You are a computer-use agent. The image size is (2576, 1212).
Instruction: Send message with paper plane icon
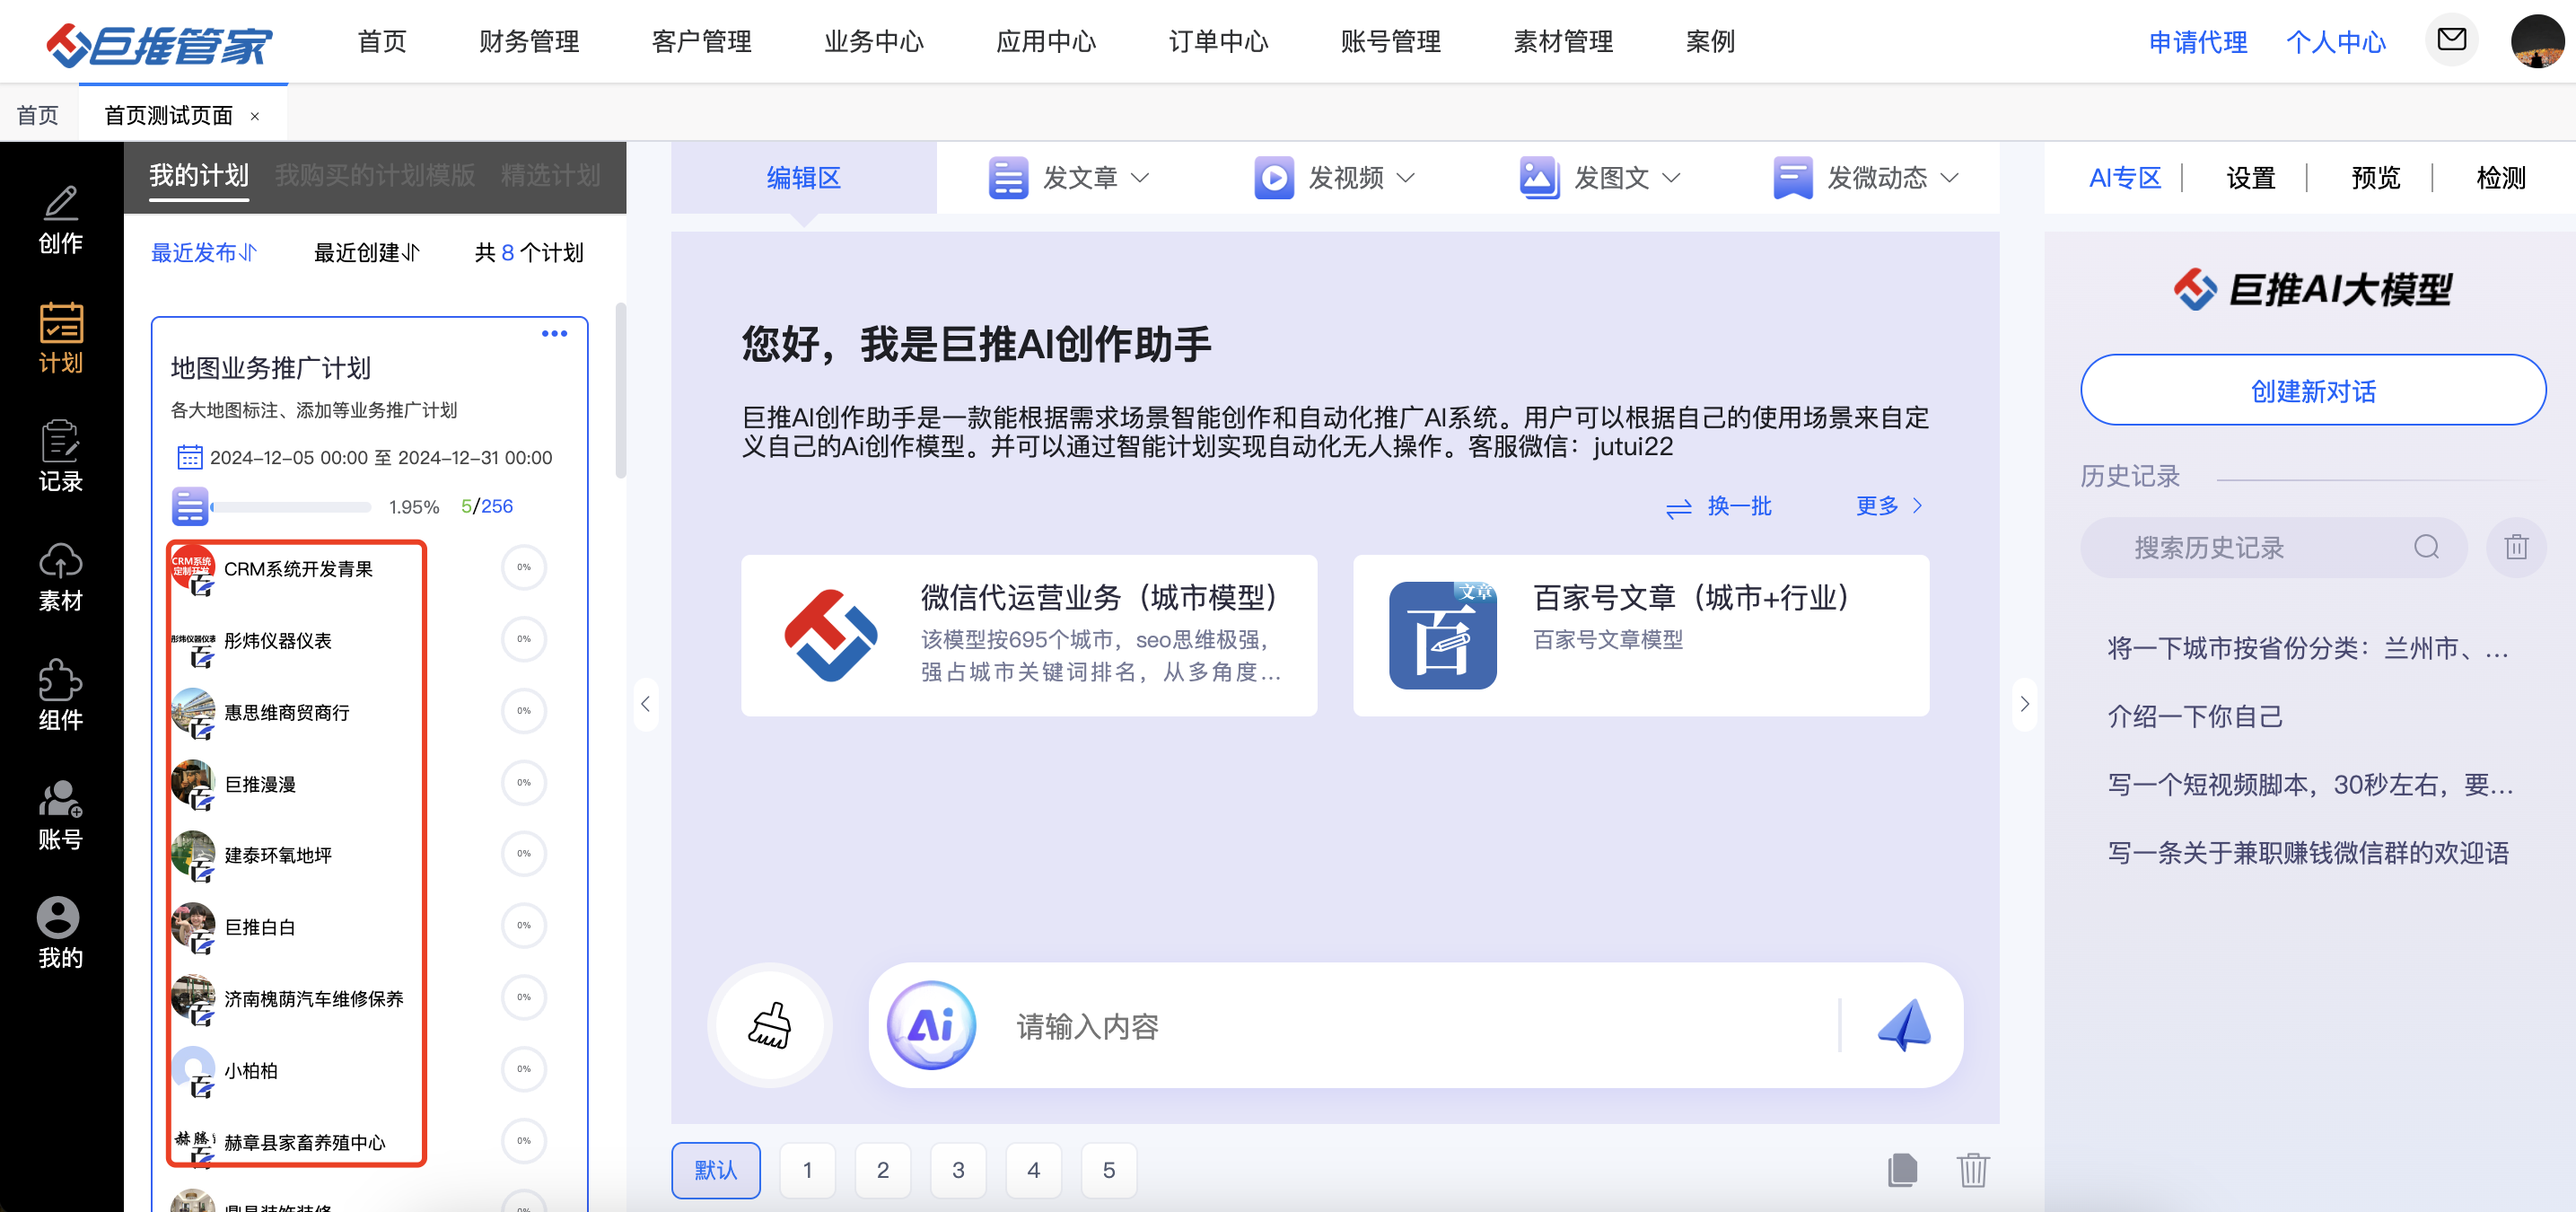(x=1904, y=1025)
